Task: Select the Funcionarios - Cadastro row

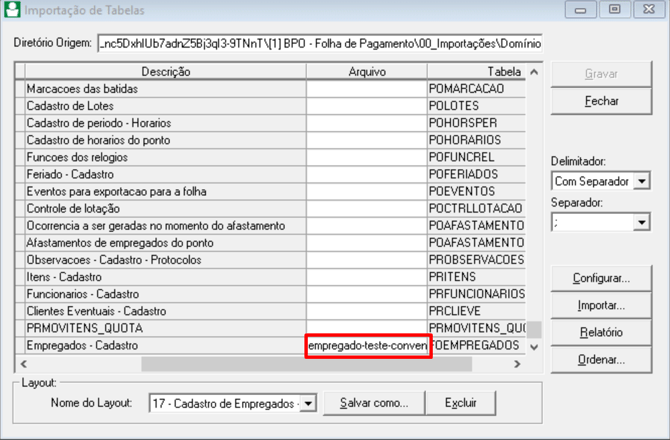Action: tap(165, 293)
